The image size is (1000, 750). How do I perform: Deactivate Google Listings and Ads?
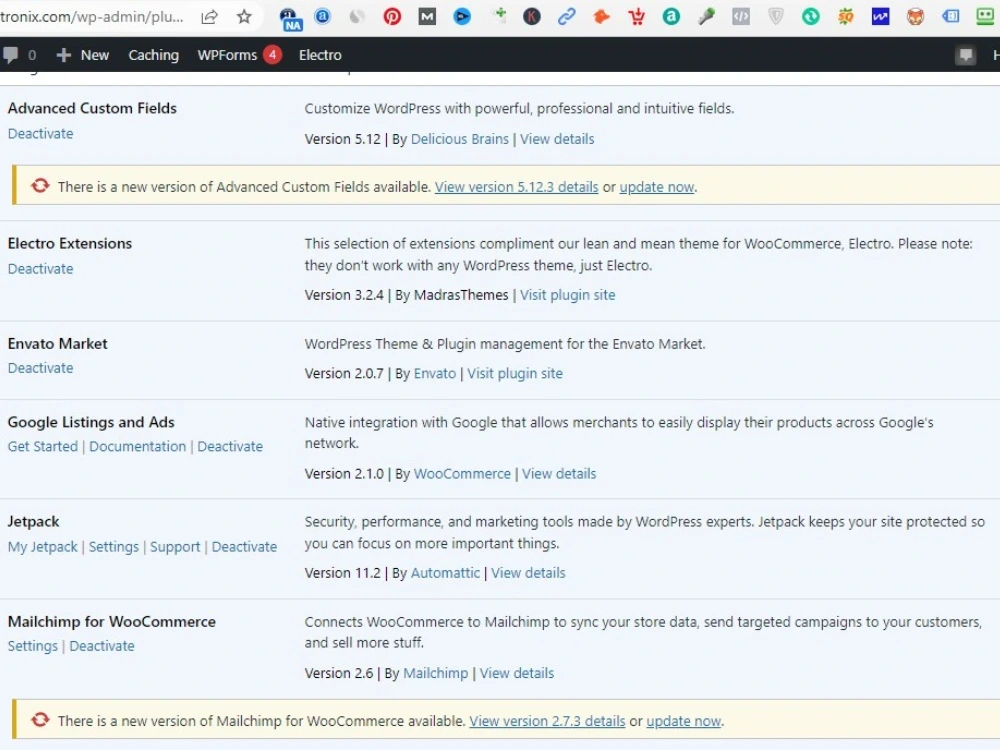pyautogui.click(x=230, y=446)
